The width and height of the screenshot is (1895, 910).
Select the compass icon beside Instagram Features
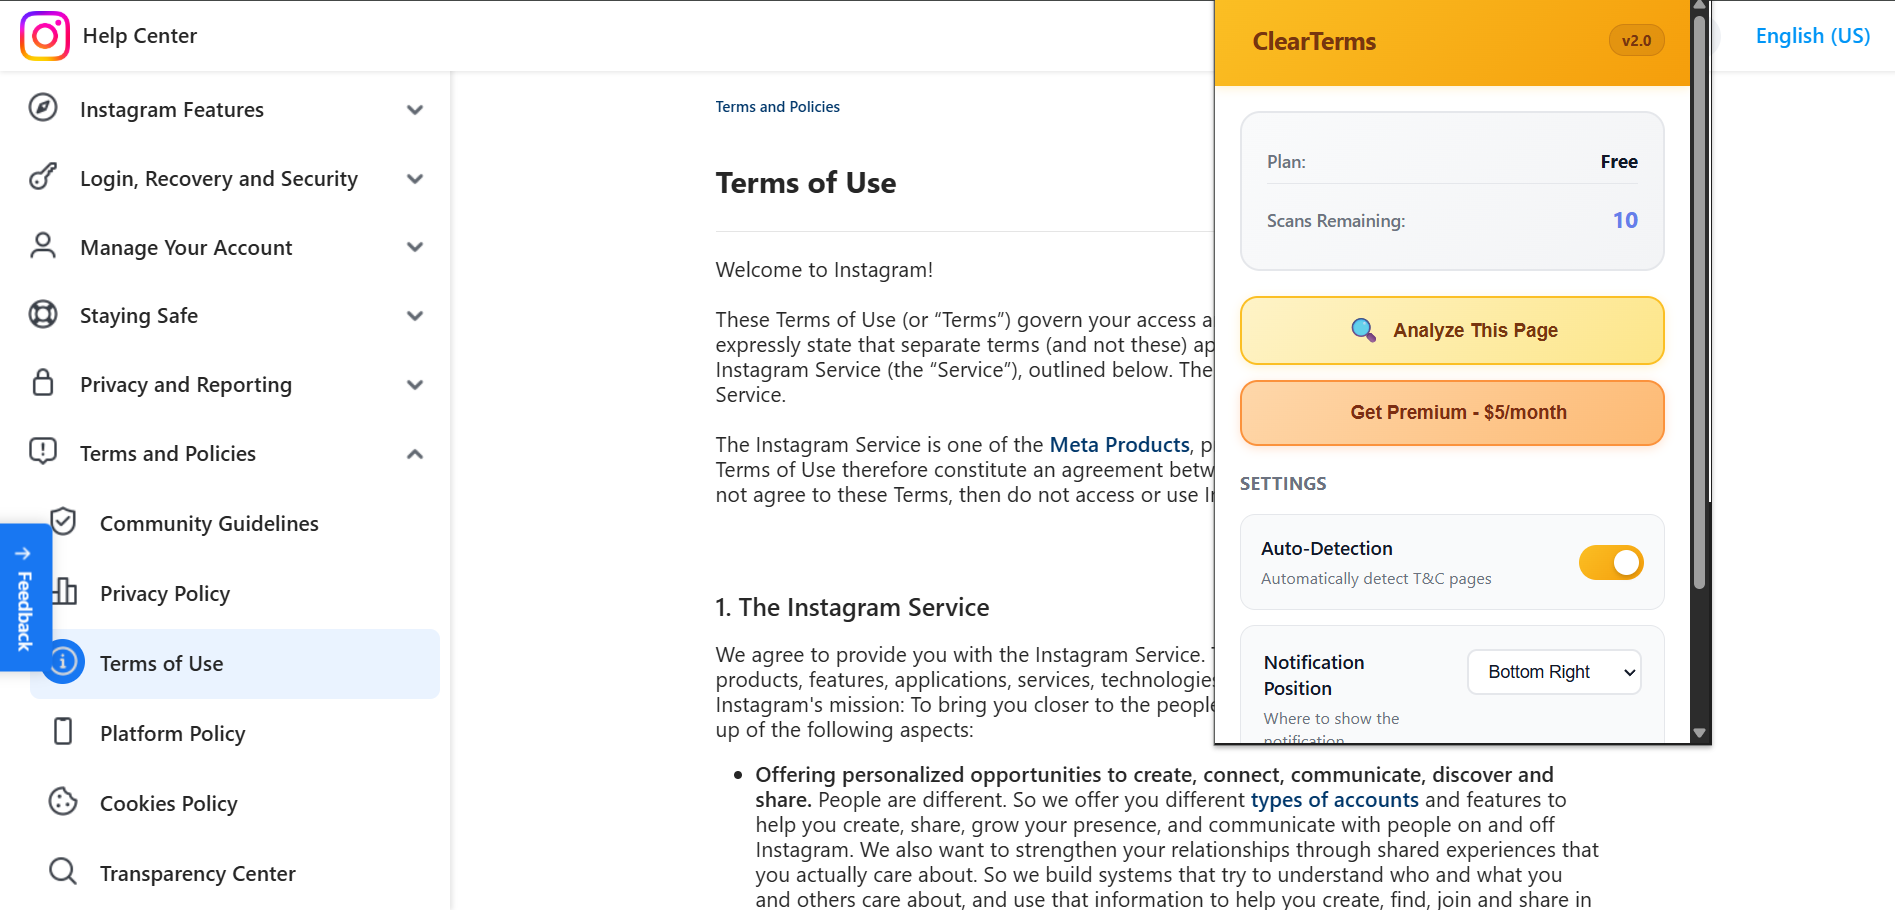coord(42,109)
